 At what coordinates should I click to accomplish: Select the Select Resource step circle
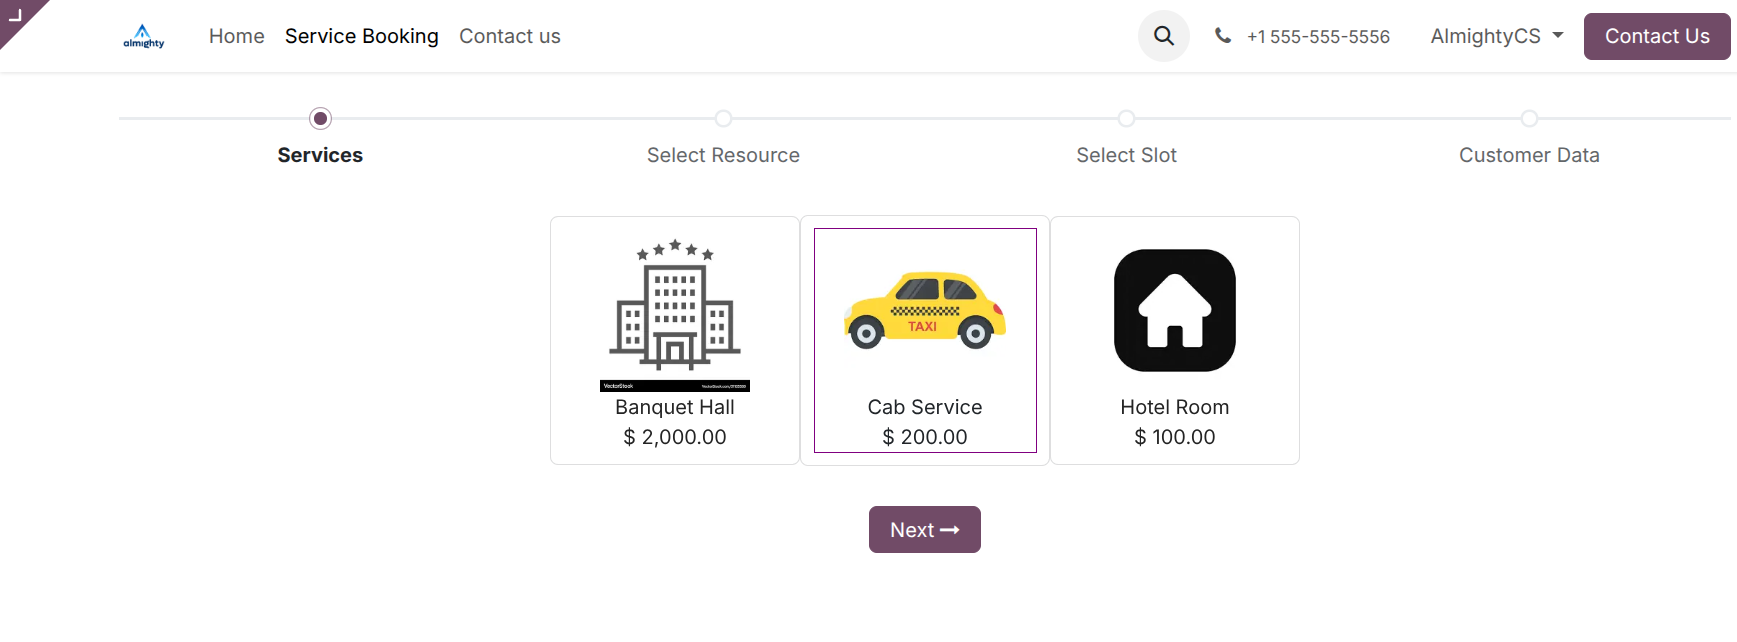[x=723, y=119]
